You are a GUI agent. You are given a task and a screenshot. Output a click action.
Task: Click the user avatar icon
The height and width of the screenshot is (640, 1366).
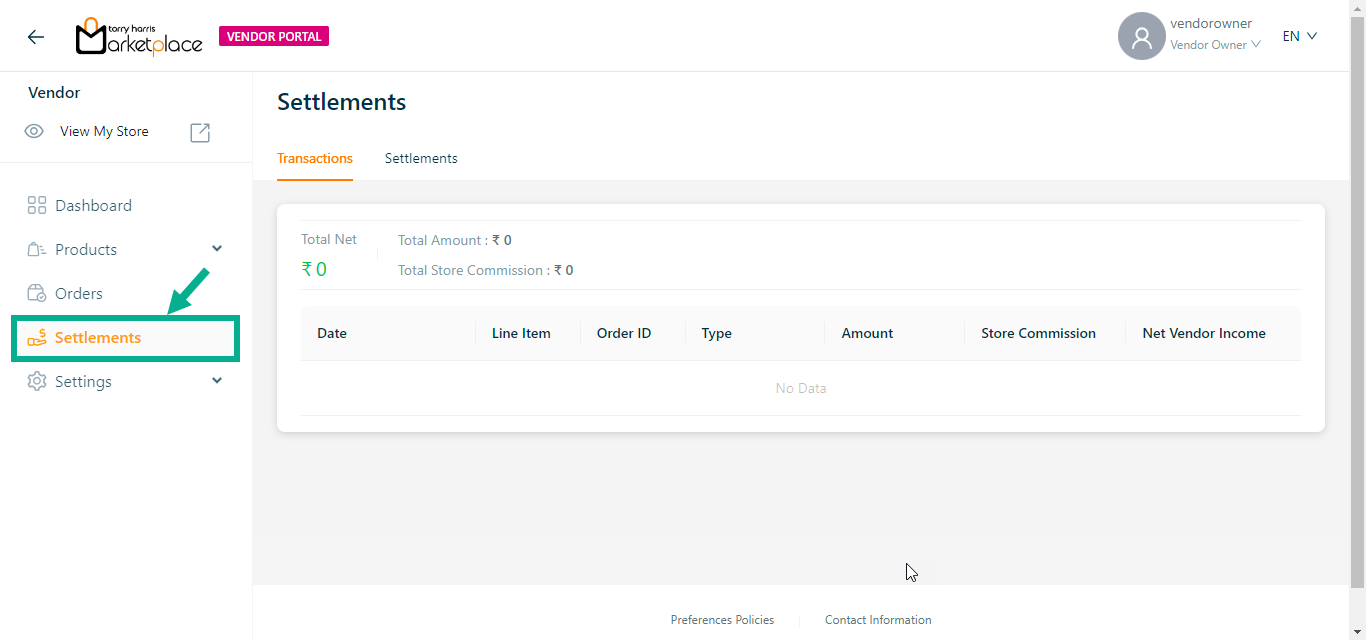(x=1141, y=37)
